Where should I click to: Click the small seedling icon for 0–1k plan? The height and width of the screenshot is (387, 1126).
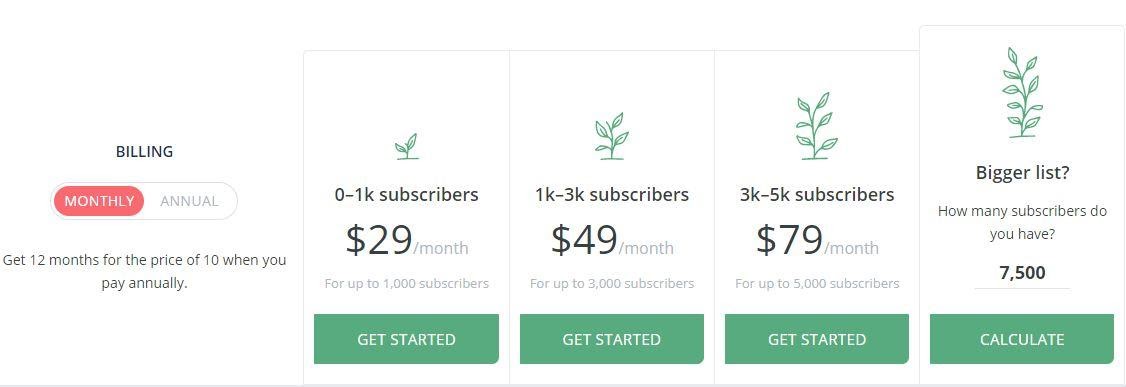point(406,146)
